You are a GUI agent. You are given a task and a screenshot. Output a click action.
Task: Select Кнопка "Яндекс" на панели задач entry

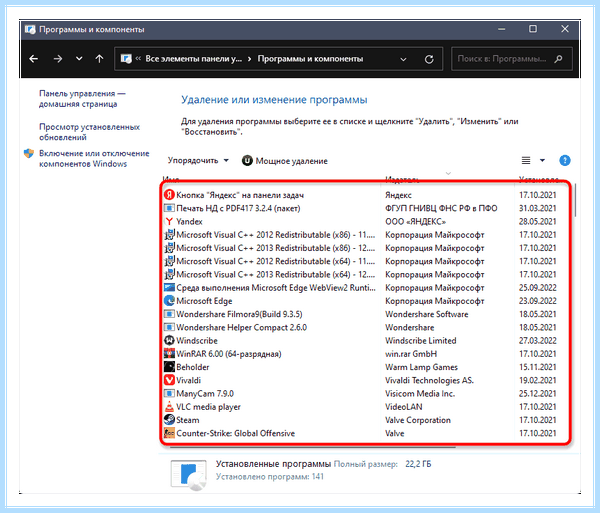360,195
